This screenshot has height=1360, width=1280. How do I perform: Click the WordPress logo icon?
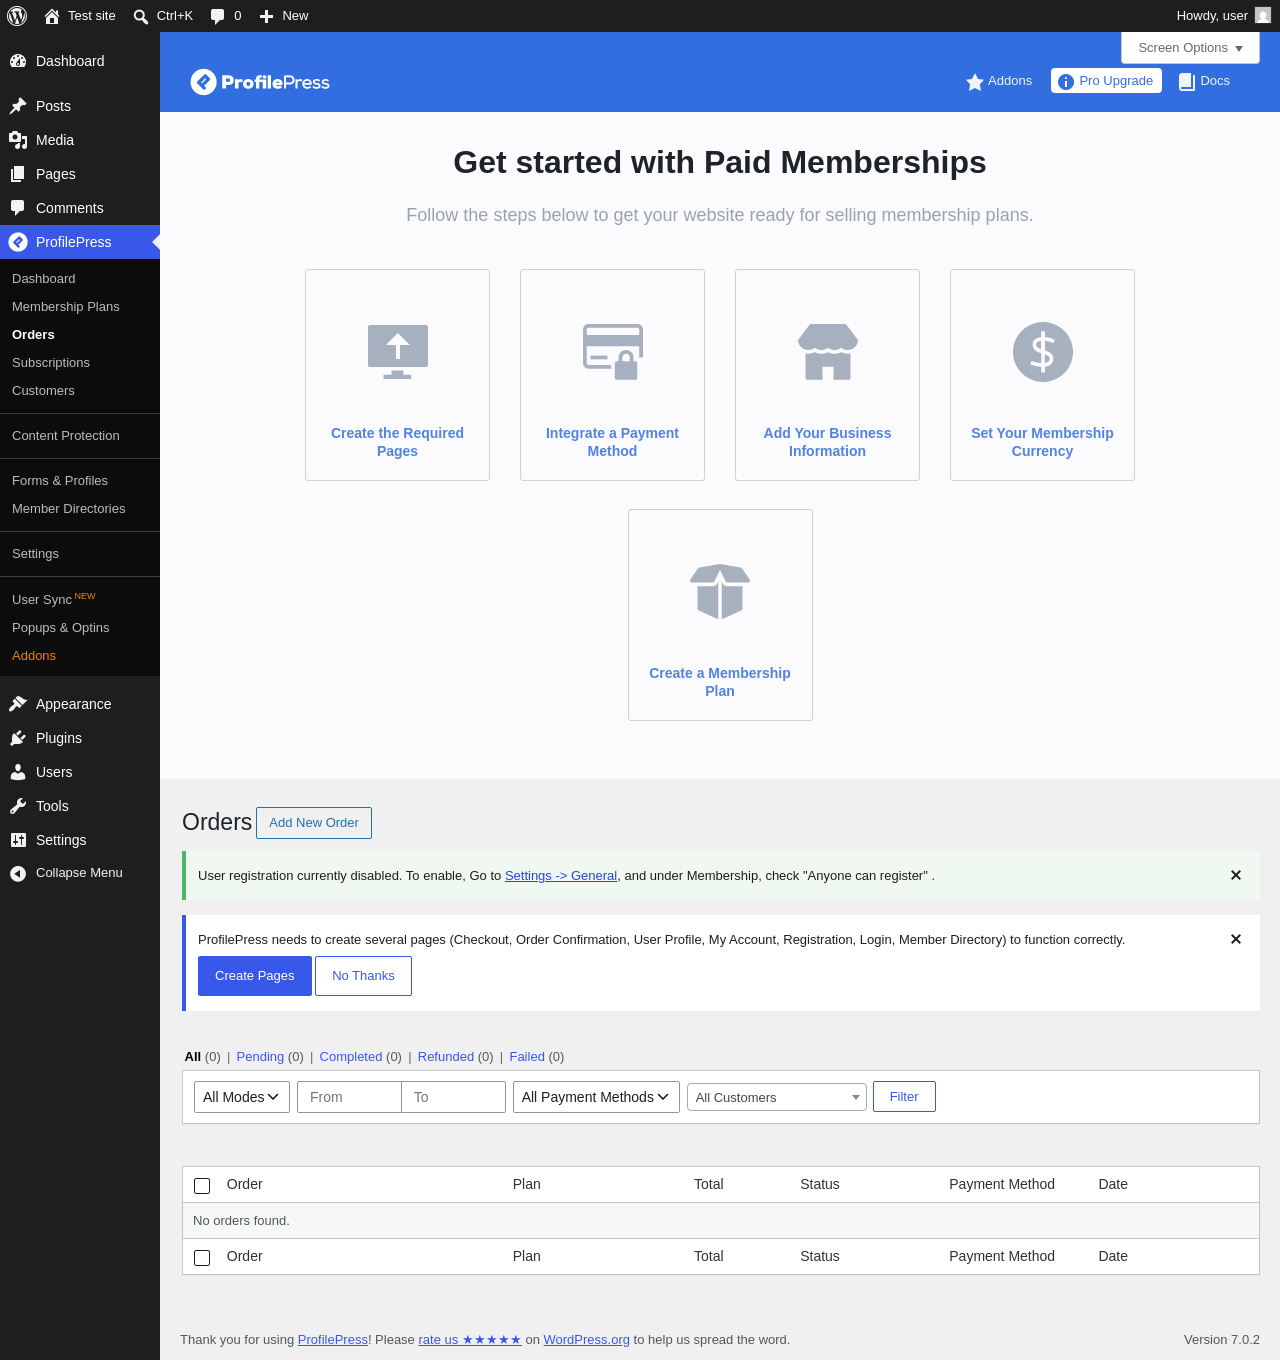point(17,16)
